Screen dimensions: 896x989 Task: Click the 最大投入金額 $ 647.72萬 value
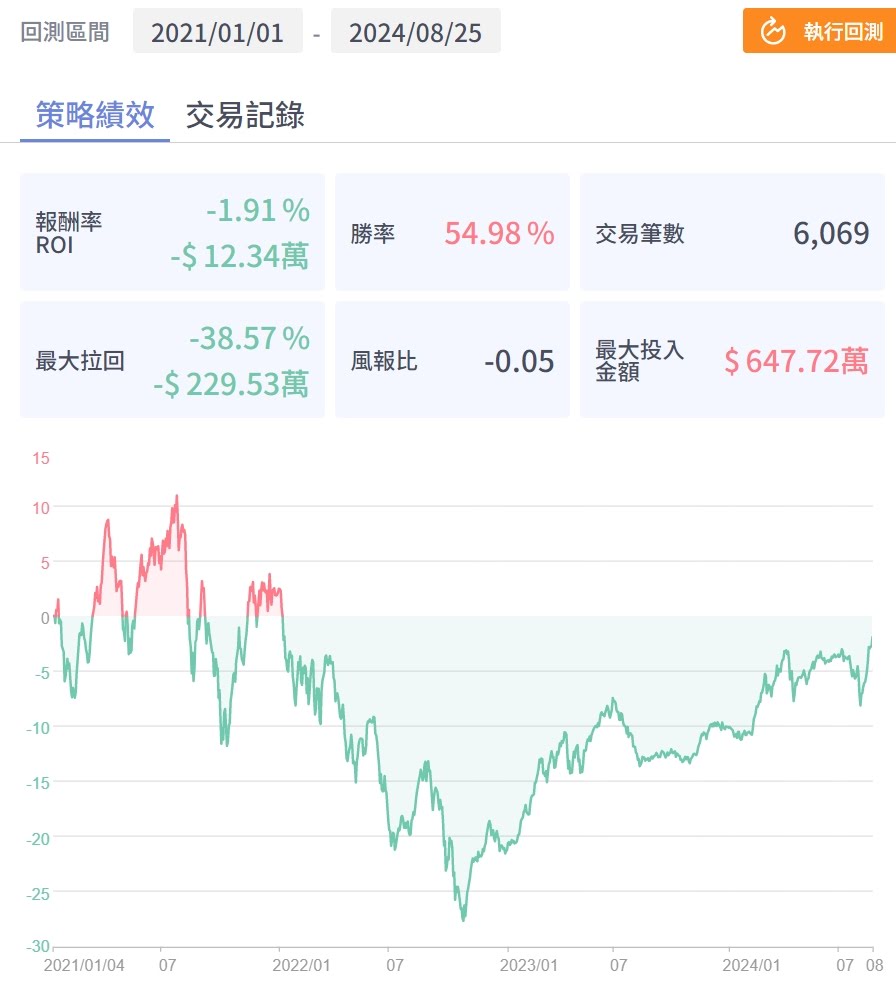pyautogui.click(x=796, y=361)
